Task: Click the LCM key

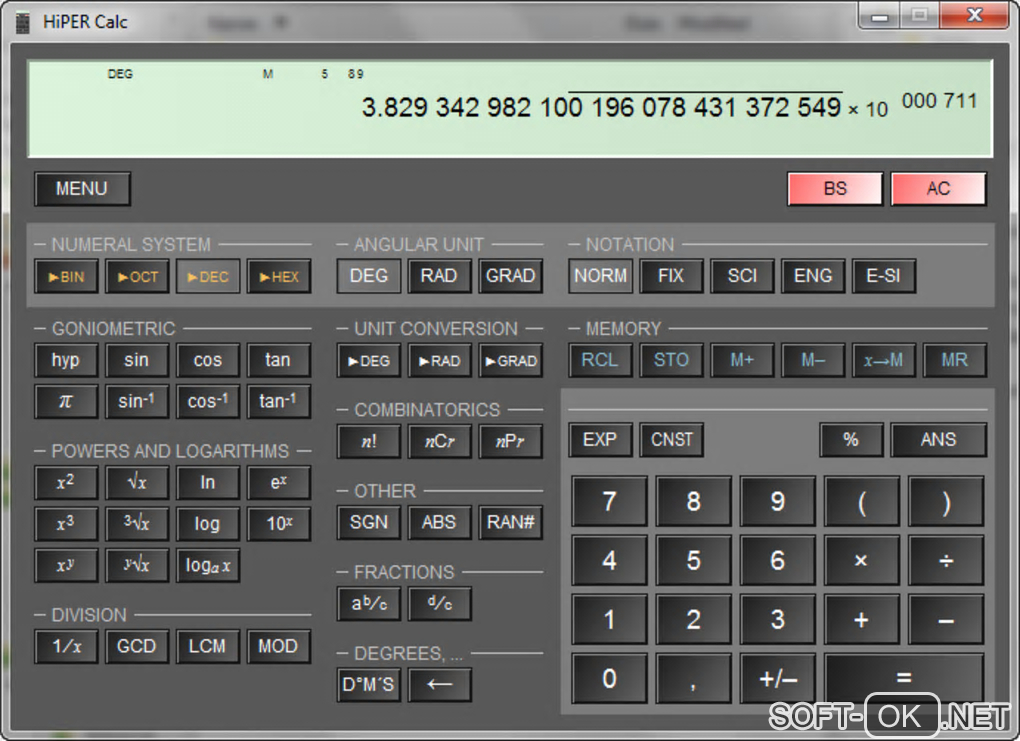Action: tap(208, 647)
